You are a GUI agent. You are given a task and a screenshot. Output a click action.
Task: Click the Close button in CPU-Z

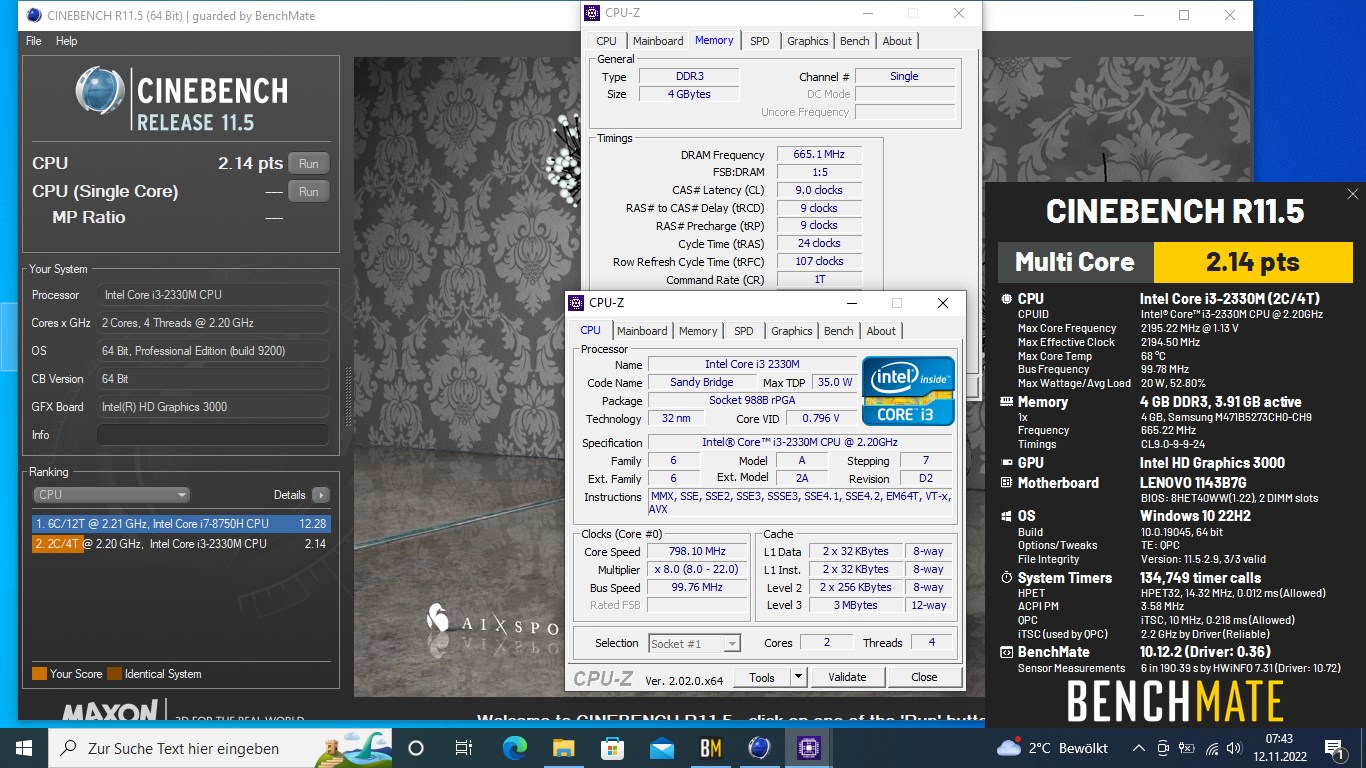pyautogui.click(x=924, y=677)
